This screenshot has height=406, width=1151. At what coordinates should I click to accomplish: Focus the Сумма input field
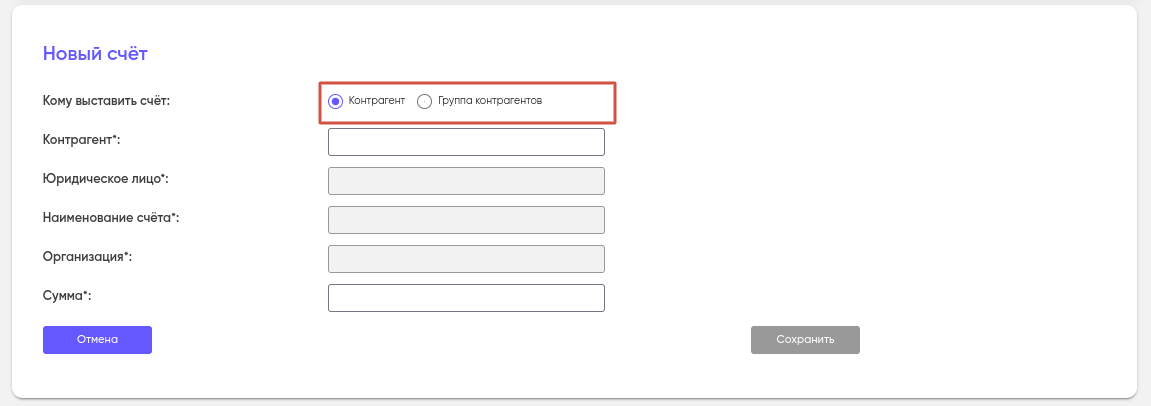pos(466,298)
